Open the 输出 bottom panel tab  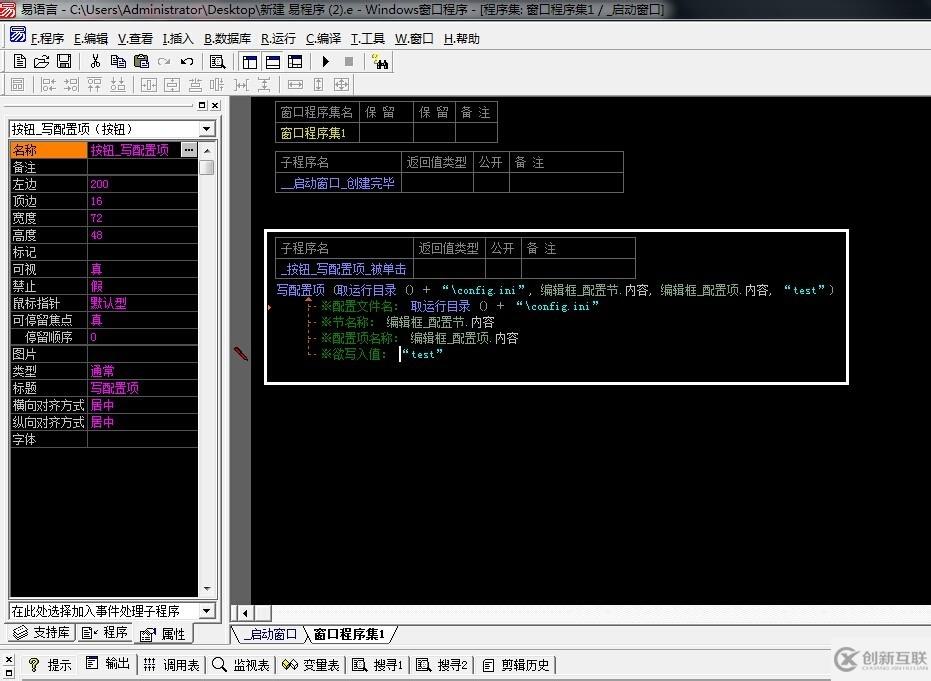tap(107, 664)
